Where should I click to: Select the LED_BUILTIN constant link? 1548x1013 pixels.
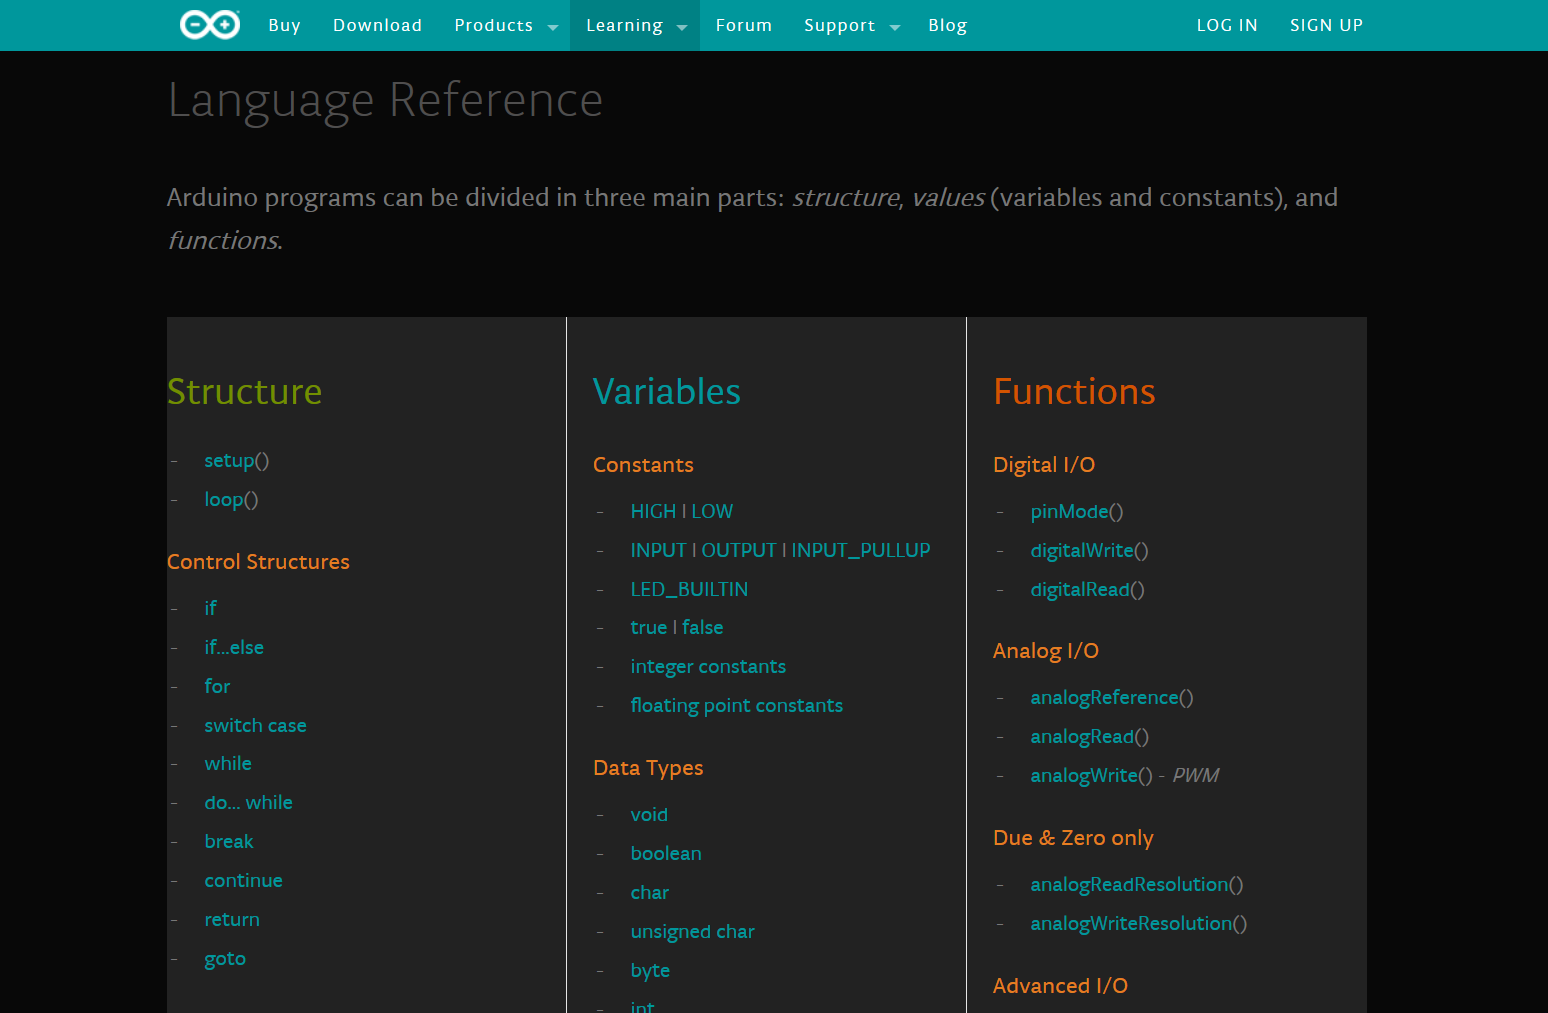click(689, 589)
